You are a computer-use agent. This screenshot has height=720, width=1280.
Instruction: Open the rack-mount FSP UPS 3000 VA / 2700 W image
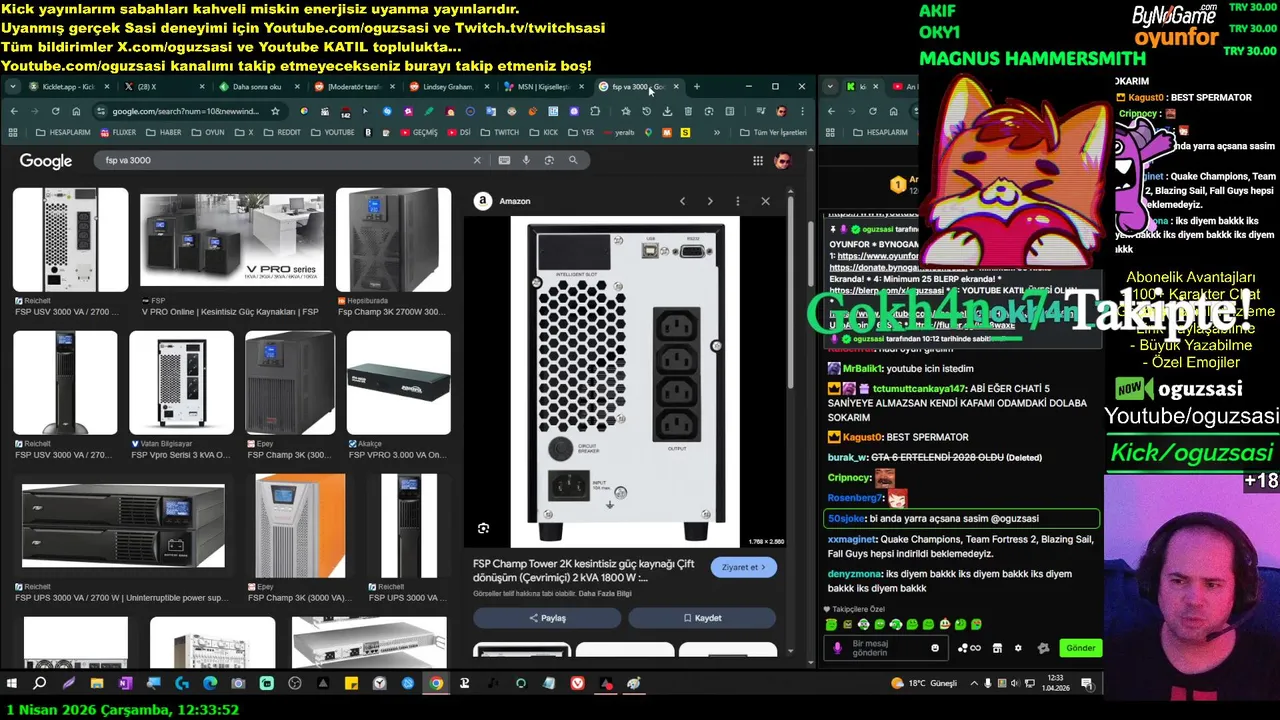tap(123, 526)
